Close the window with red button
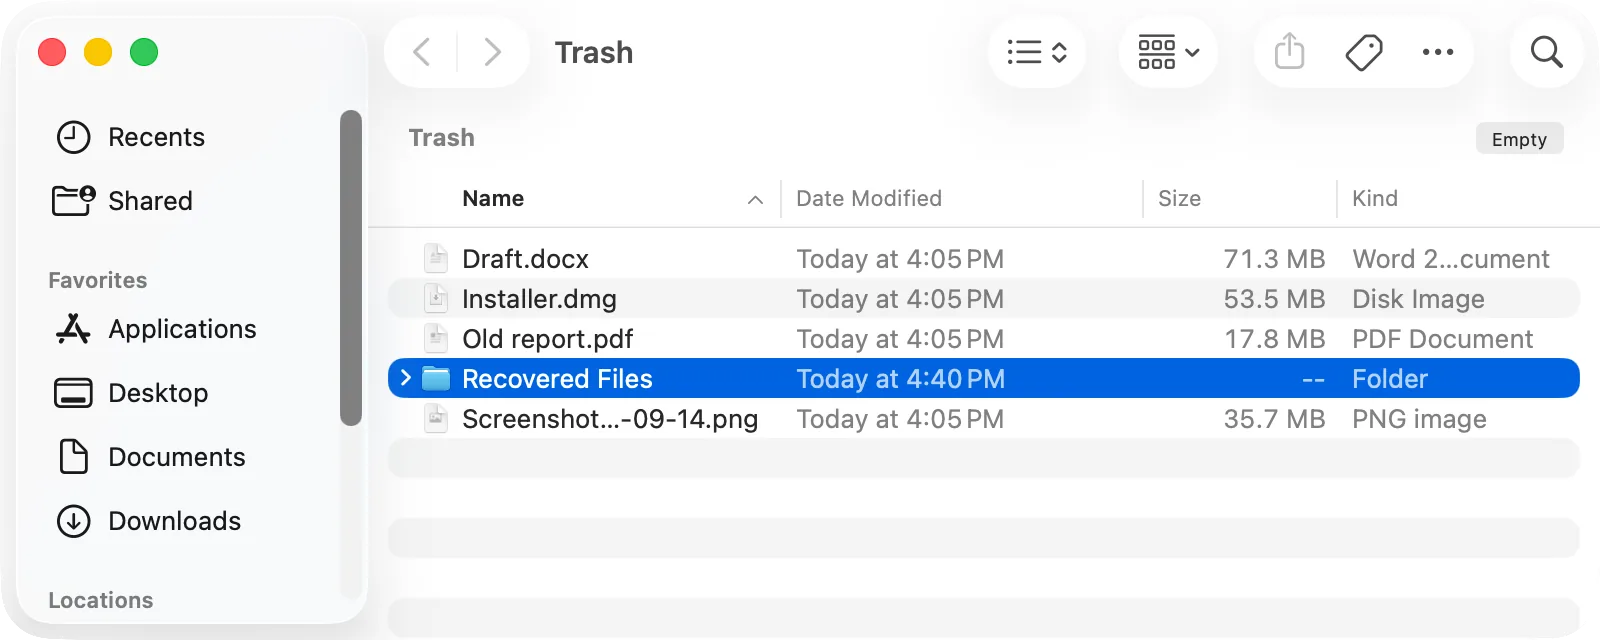1600x640 pixels. tap(52, 52)
